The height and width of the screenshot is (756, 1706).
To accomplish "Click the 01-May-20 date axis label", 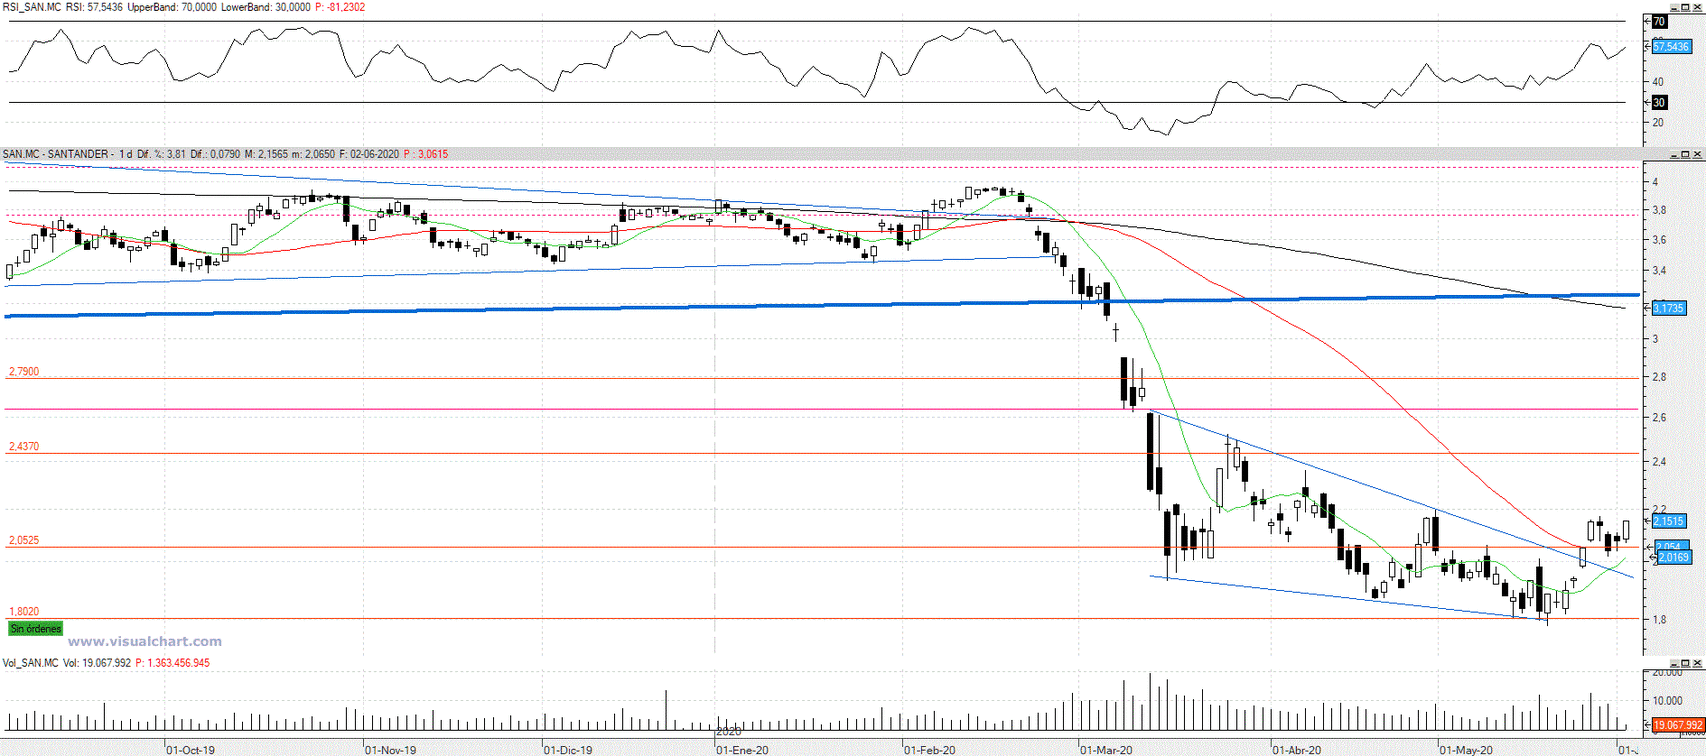I will click(x=1466, y=749).
